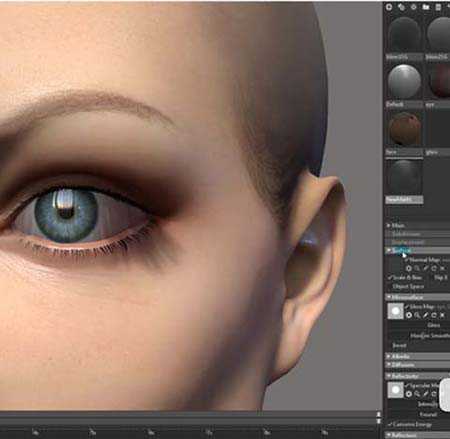This screenshot has height=439, width=450.
Task: Toggle the Specular Map checkbox
Action: tap(407, 386)
